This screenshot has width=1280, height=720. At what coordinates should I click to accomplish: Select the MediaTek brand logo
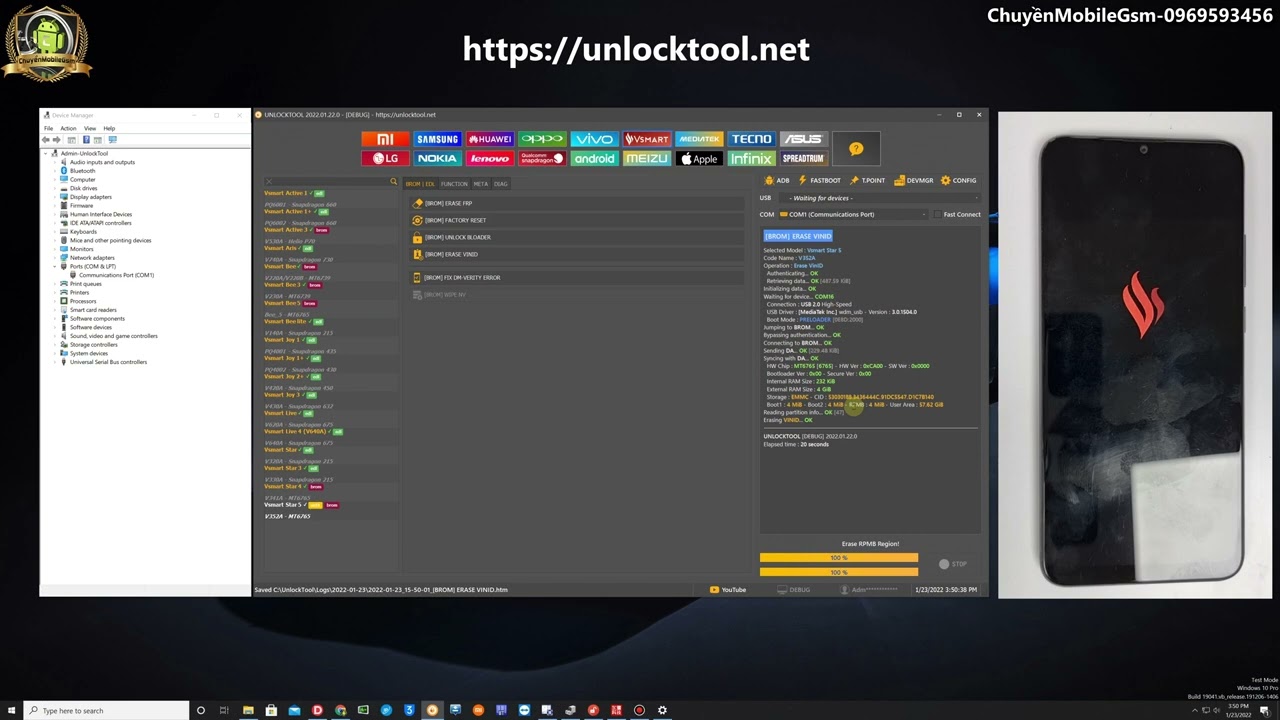698,139
